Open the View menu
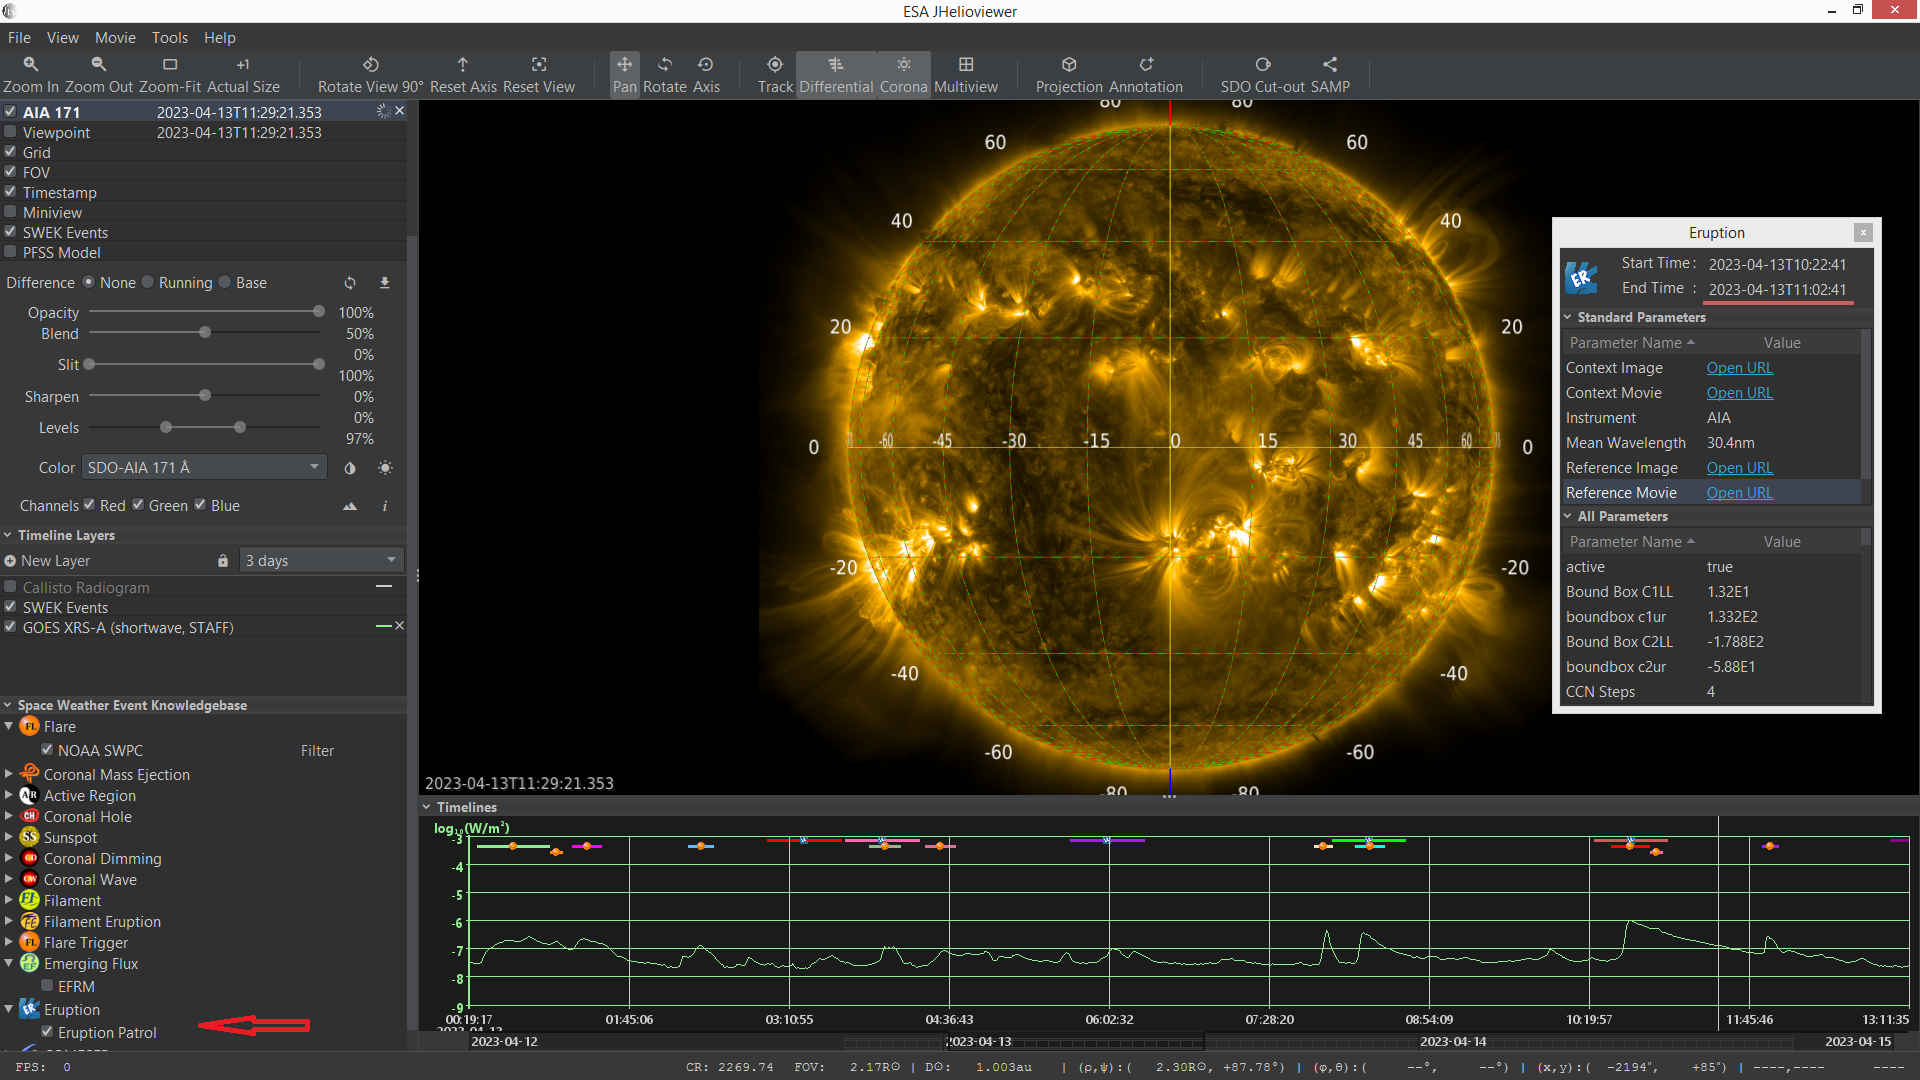This screenshot has width=1920, height=1080. coord(62,38)
